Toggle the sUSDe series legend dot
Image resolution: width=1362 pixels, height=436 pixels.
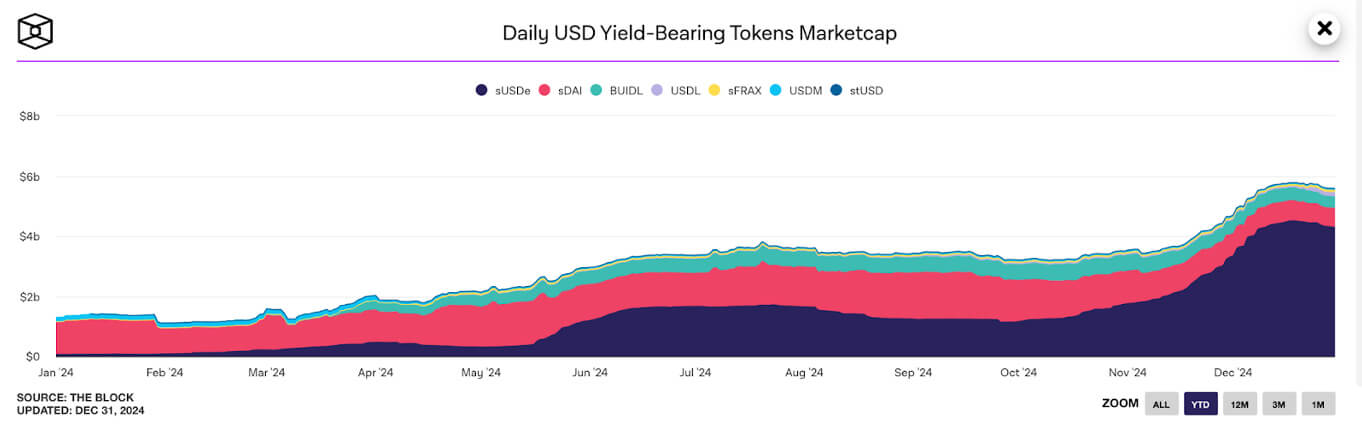click(482, 91)
